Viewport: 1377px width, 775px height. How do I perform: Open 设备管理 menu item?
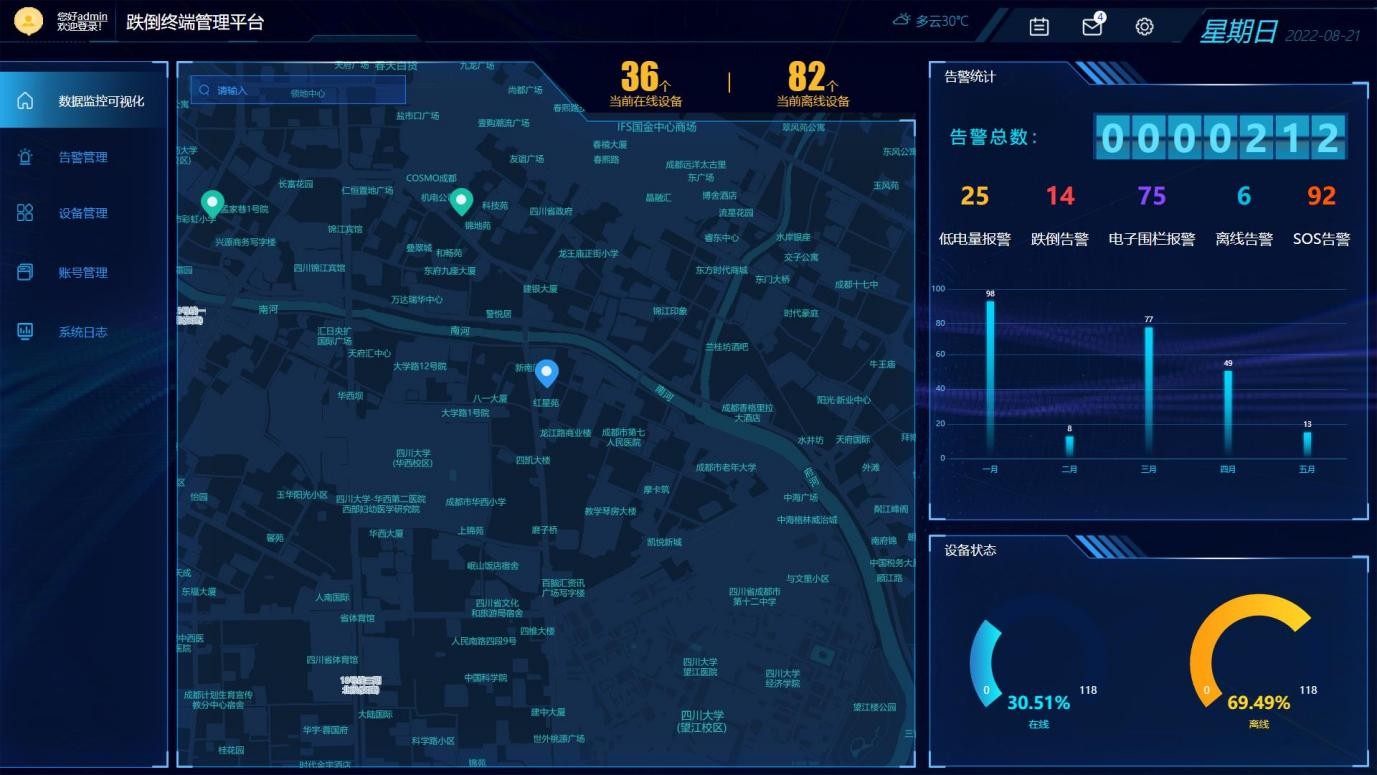tap(83, 213)
